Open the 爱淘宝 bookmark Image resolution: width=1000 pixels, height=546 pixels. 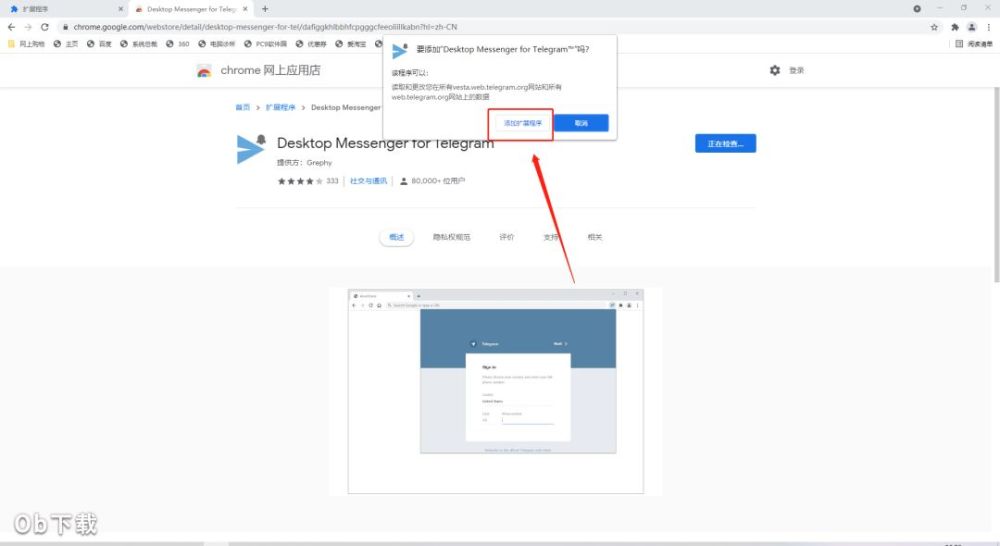pos(351,44)
